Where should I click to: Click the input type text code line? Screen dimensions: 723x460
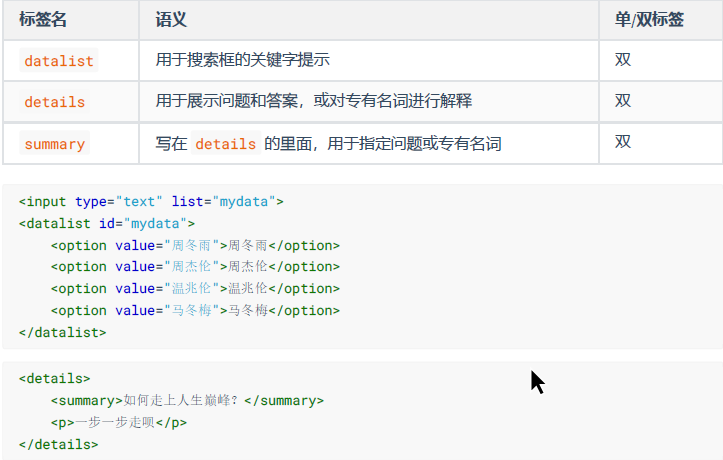[151, 201]
